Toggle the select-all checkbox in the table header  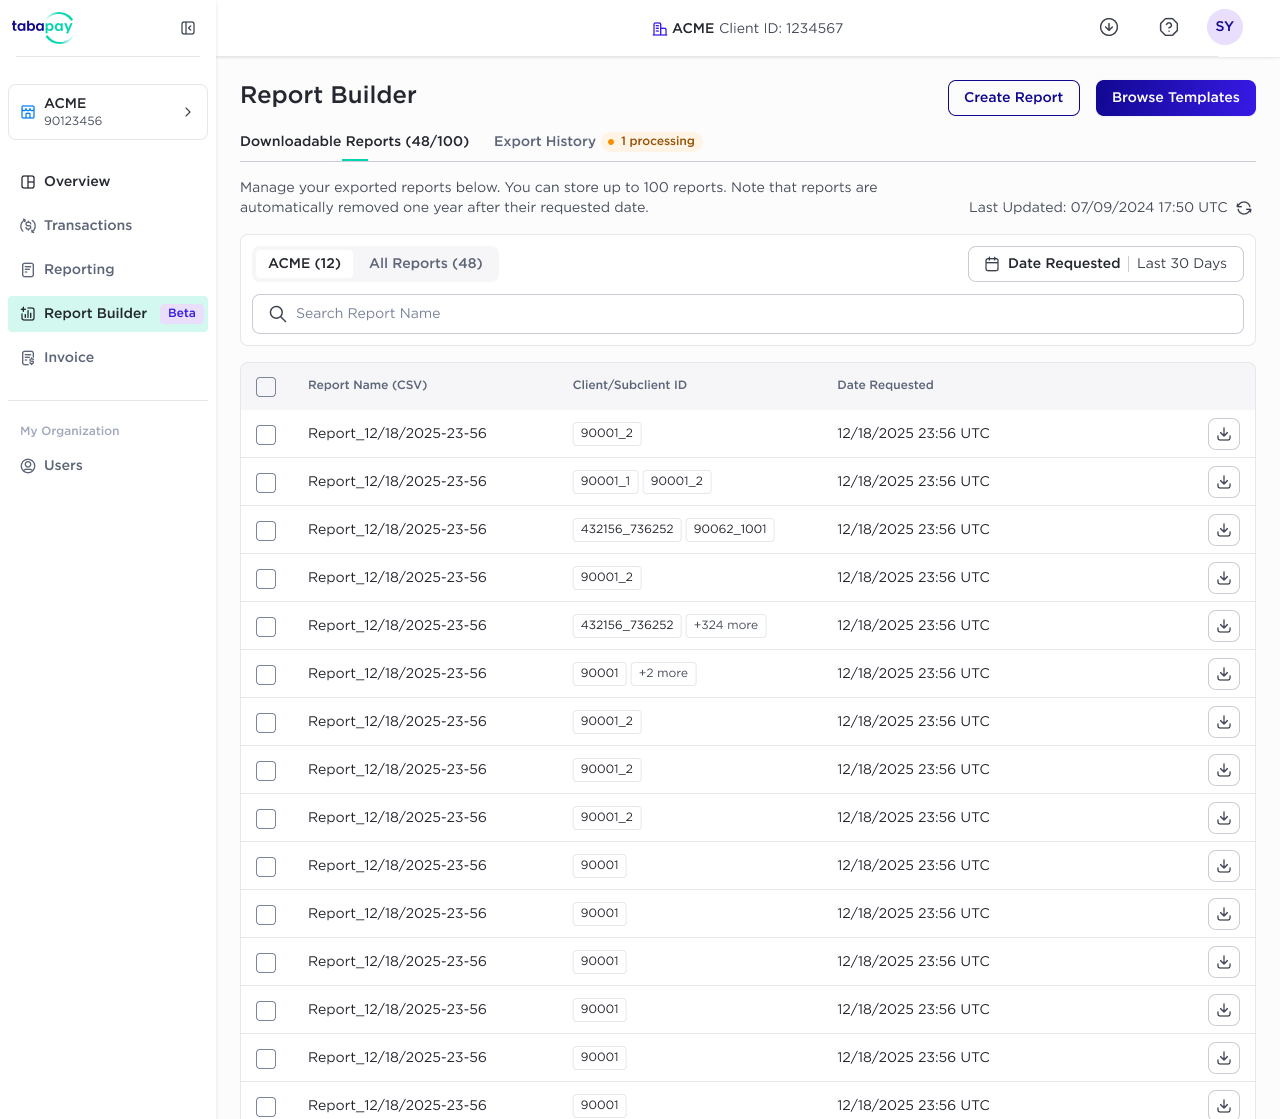point(266,387)
